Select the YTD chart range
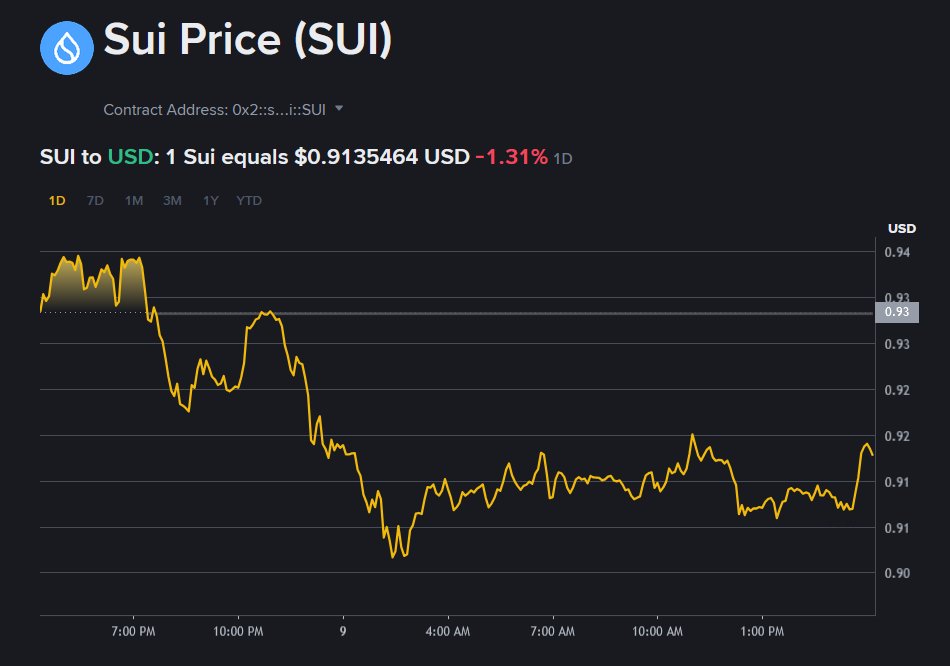This screenshot has width=950, height=666. [249, 200]
